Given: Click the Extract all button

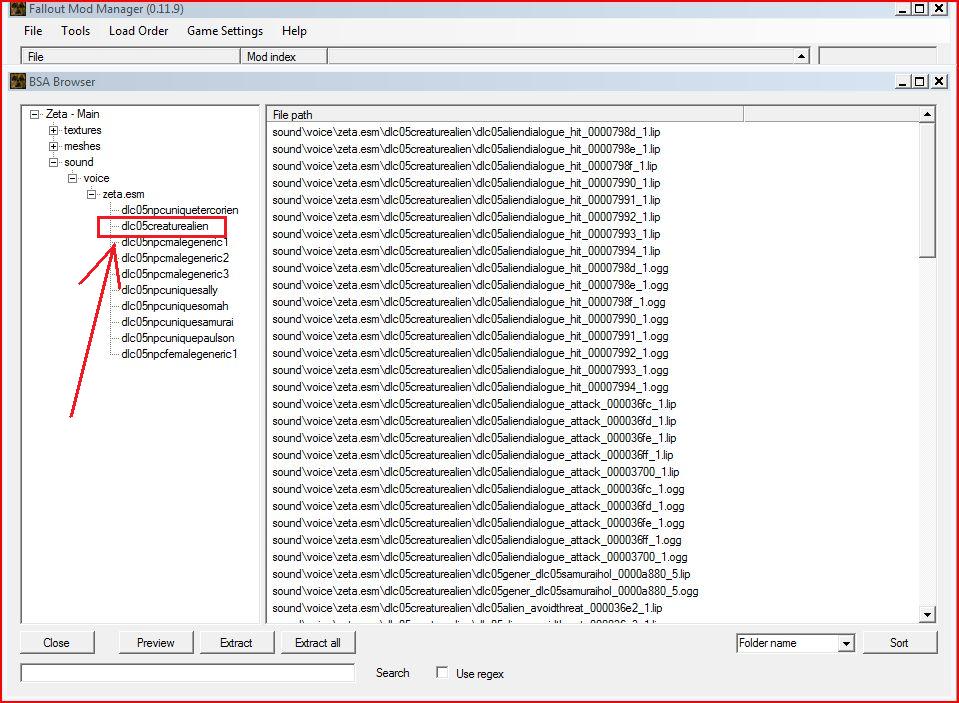Looking at the screenshot, I should (x=318, y=642).
